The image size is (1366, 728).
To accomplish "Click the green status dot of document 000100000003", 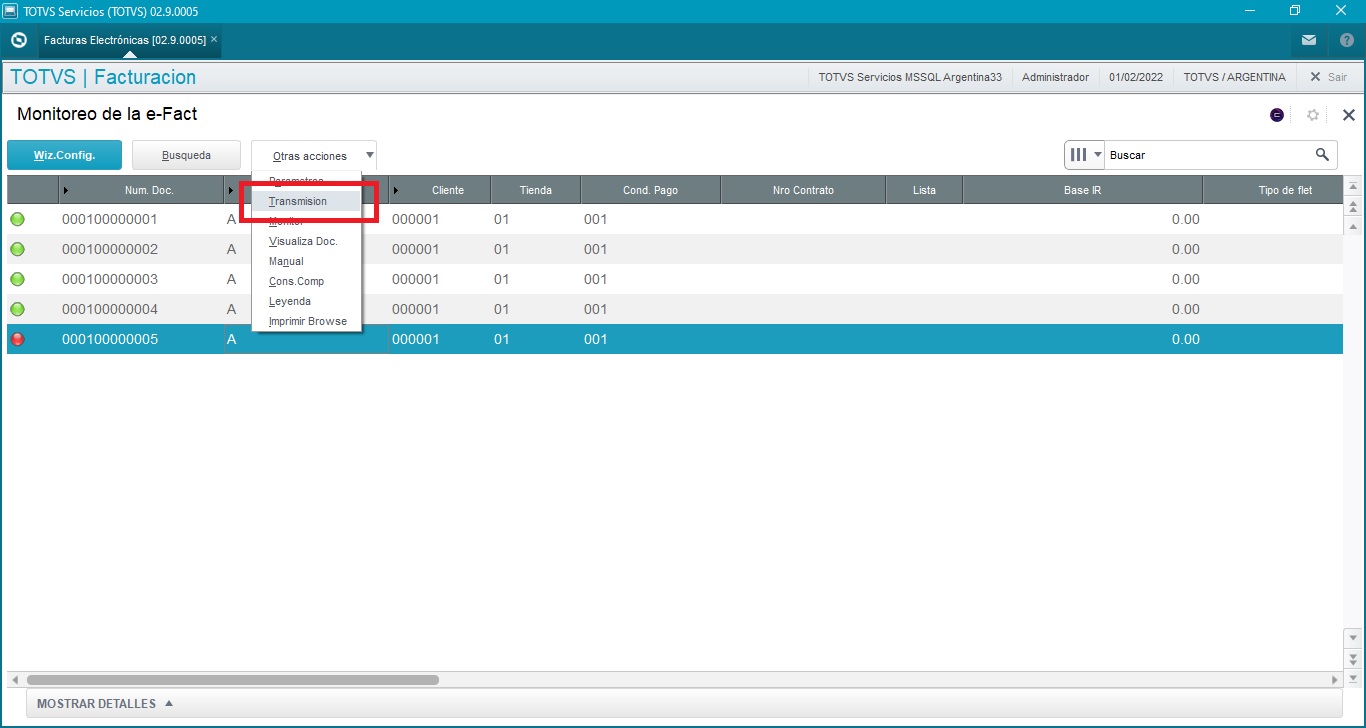I will tap(17, 279).
